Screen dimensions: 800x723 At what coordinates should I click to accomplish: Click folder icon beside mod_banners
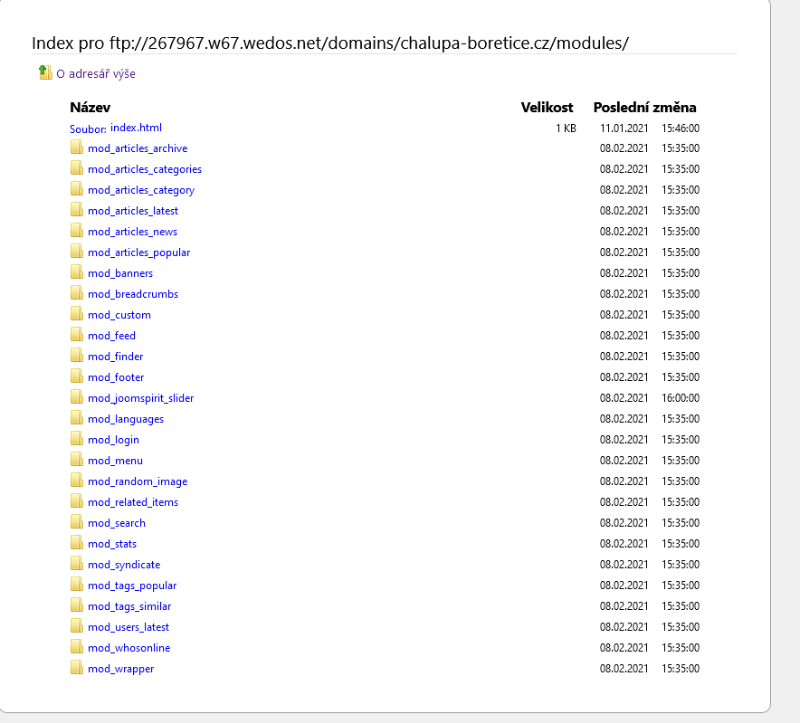tap(77, 273)
